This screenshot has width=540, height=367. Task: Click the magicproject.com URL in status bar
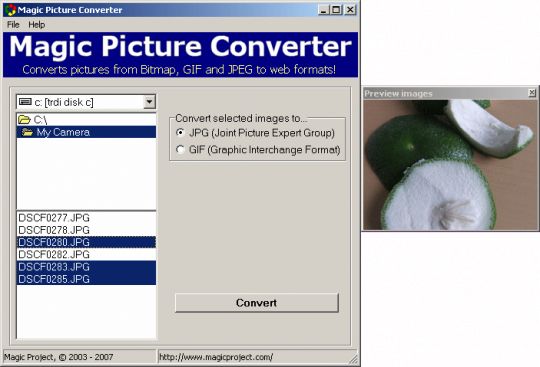(216, 357)
